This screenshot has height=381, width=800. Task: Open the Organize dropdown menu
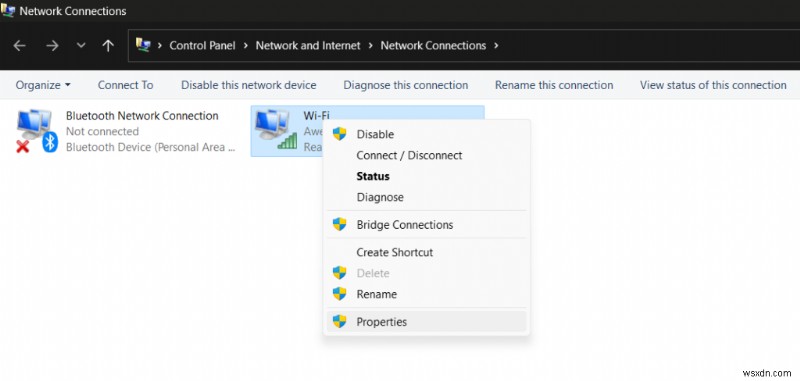pos(43,85)
